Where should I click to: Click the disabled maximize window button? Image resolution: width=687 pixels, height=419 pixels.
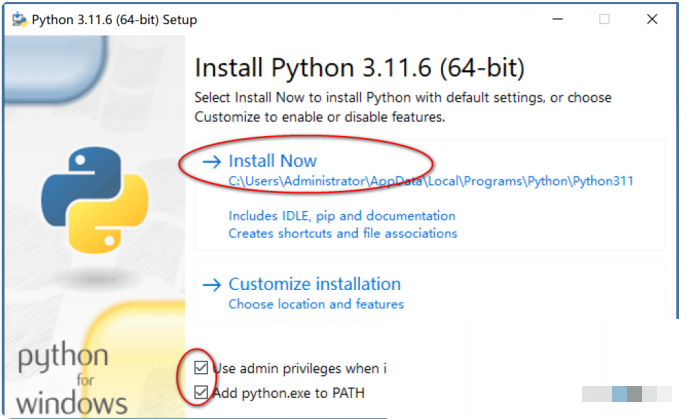604,19
